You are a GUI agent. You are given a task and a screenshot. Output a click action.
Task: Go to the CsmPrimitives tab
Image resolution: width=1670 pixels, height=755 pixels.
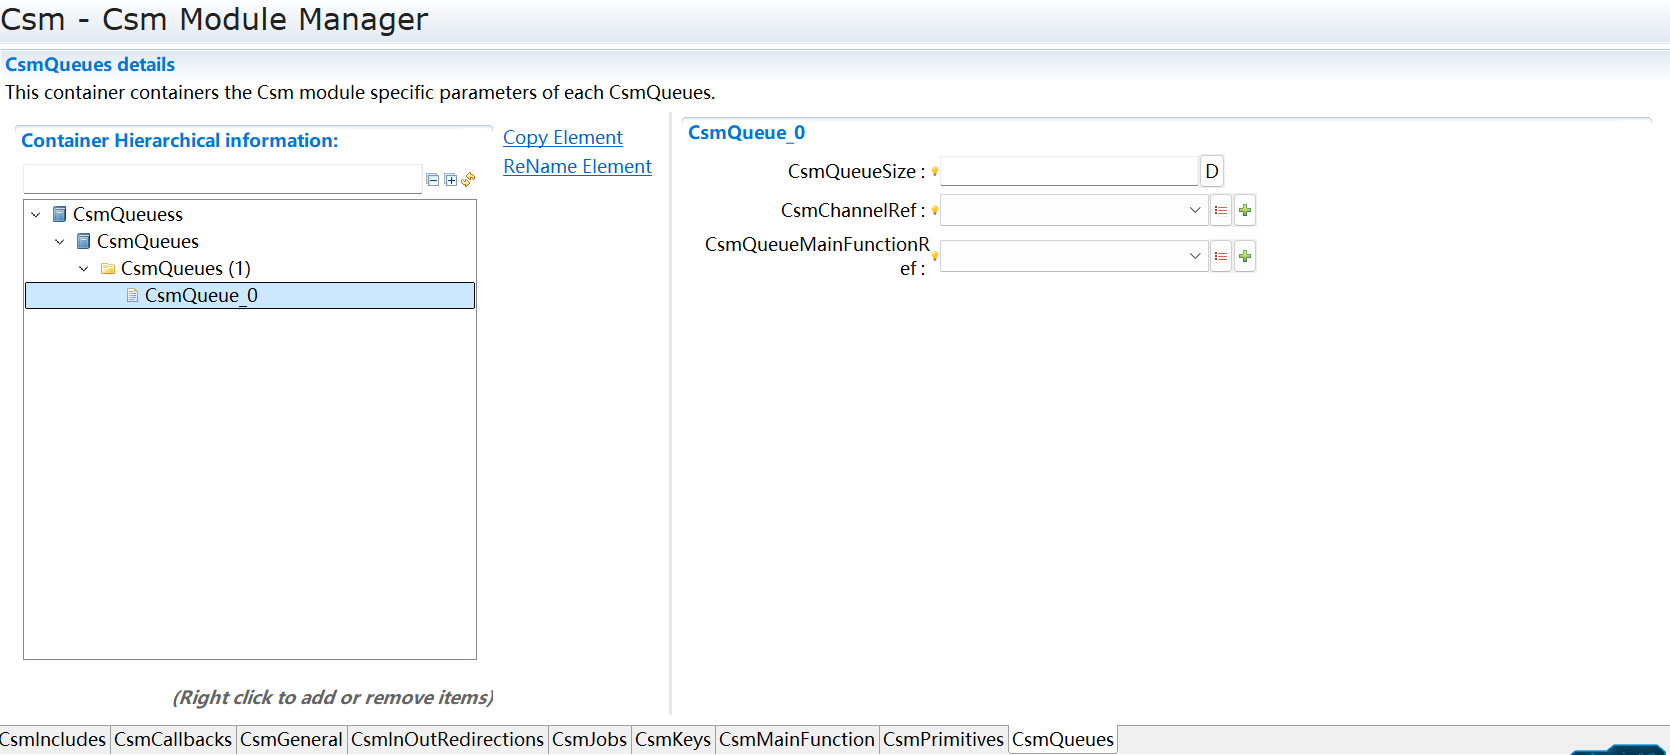tap(943, 740)
